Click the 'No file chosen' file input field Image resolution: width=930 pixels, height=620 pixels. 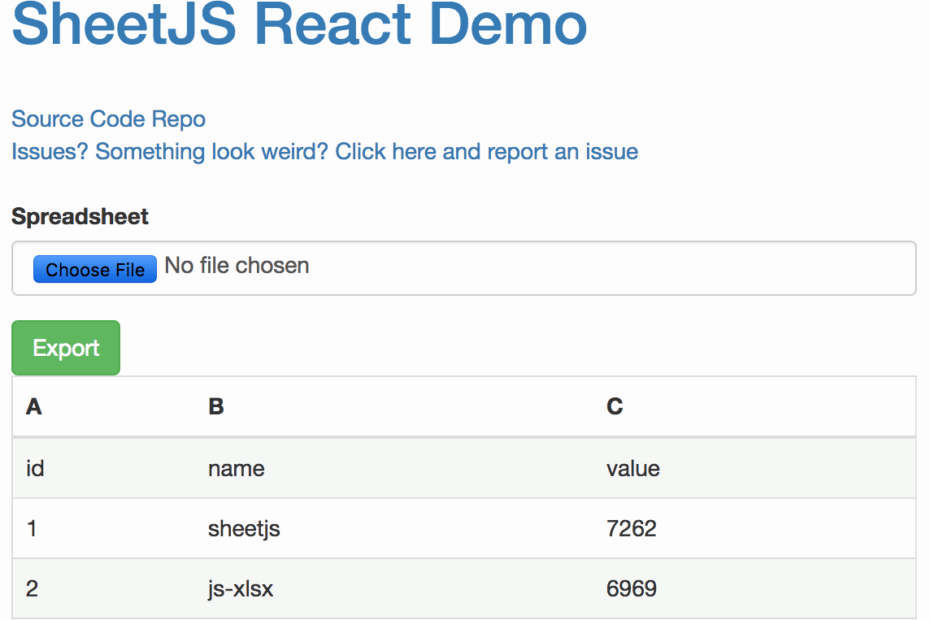(x=464, y=268)
